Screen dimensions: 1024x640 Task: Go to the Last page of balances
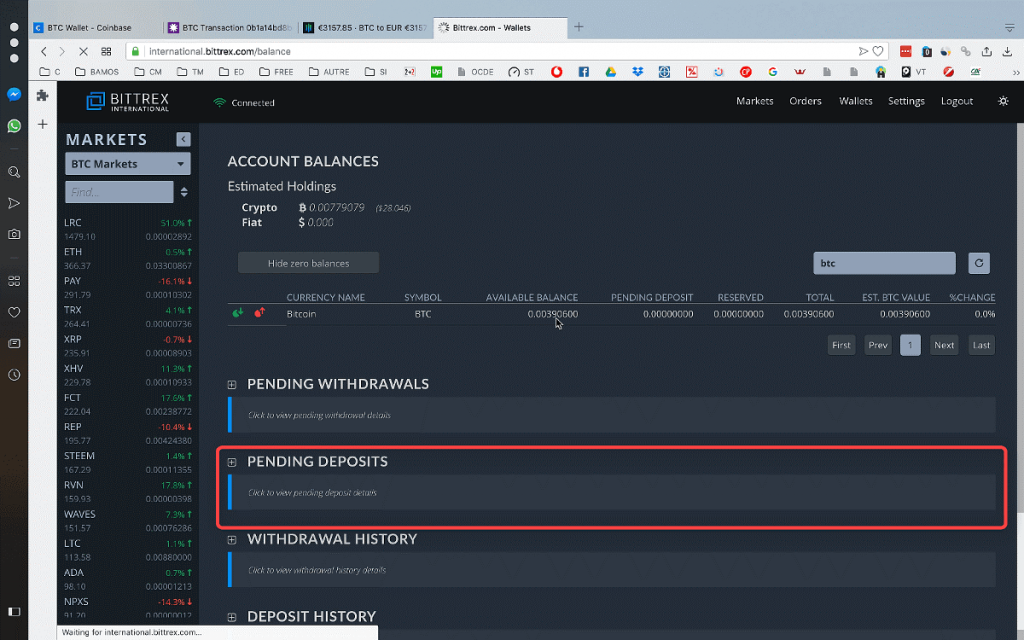coord(981,345)
